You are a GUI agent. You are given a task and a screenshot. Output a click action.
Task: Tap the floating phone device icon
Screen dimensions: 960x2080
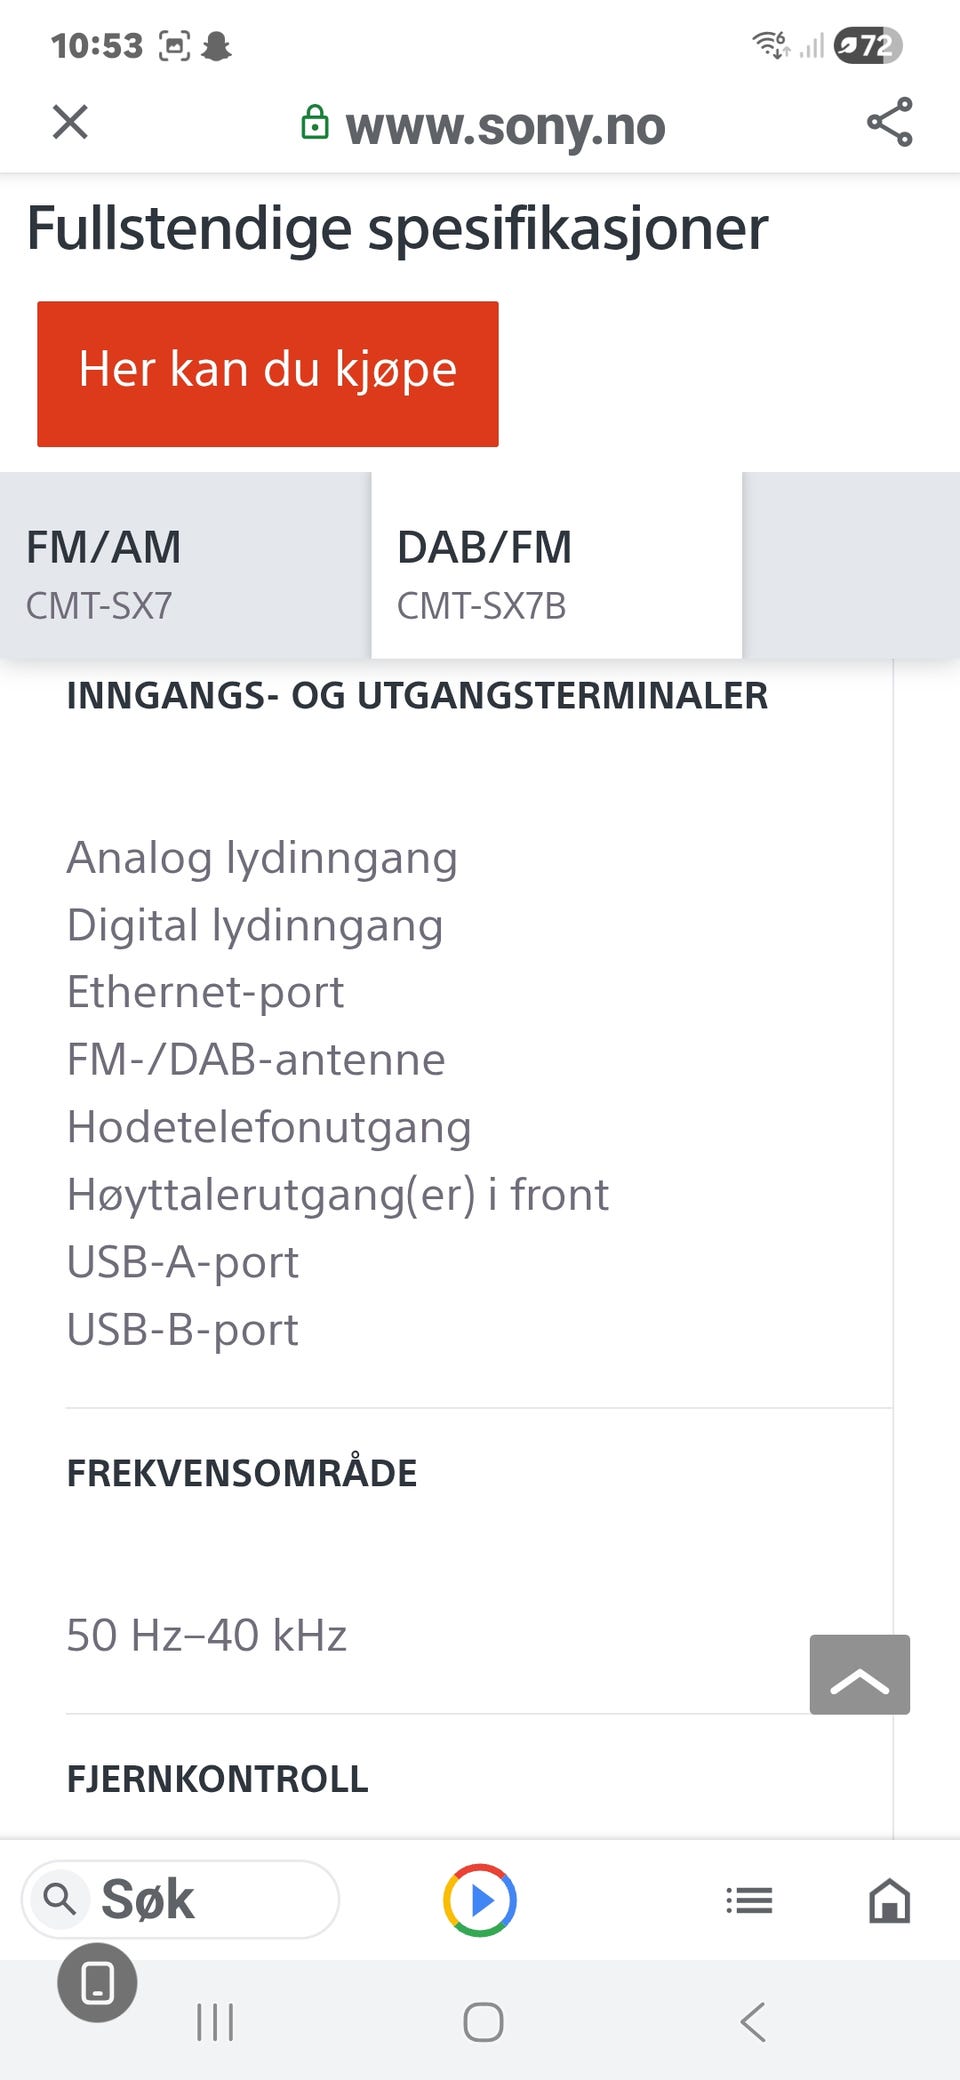pyautogui.click(x=97, y=1982)
